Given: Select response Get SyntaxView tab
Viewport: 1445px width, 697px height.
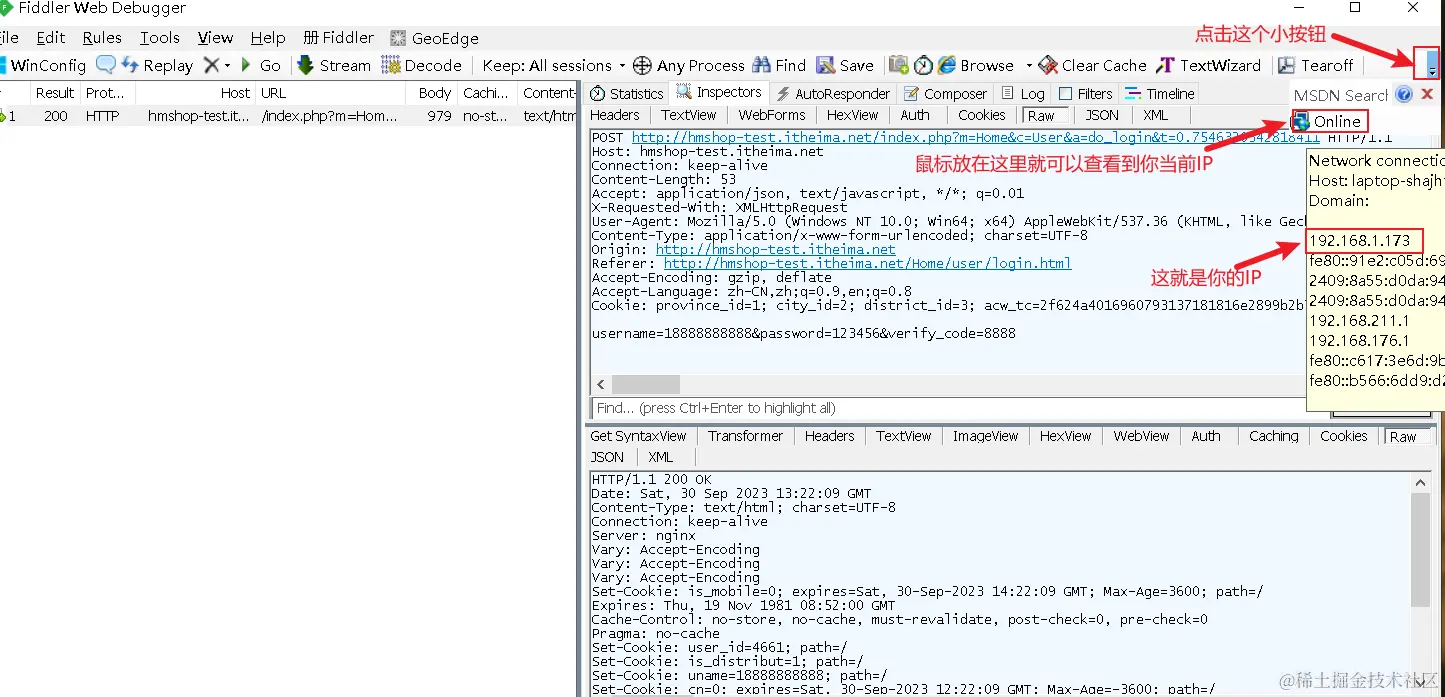Looking at the screenshot, I should 638,436.
